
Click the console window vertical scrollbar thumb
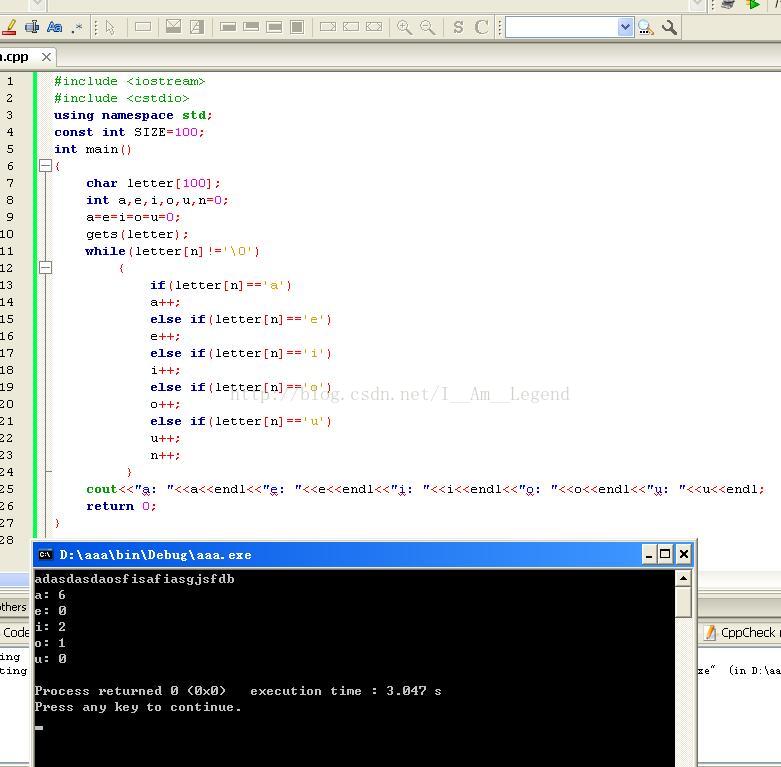(x=683, y=602)
